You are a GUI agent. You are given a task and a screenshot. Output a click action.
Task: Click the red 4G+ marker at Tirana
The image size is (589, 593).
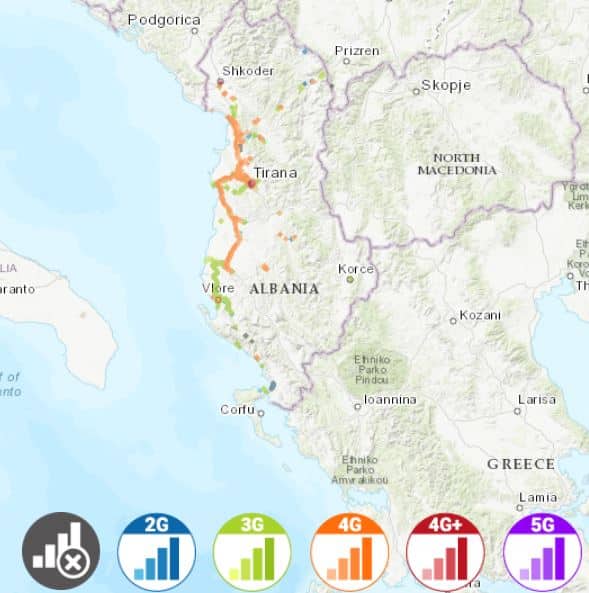pyautogui.click(x=252, y=184)
